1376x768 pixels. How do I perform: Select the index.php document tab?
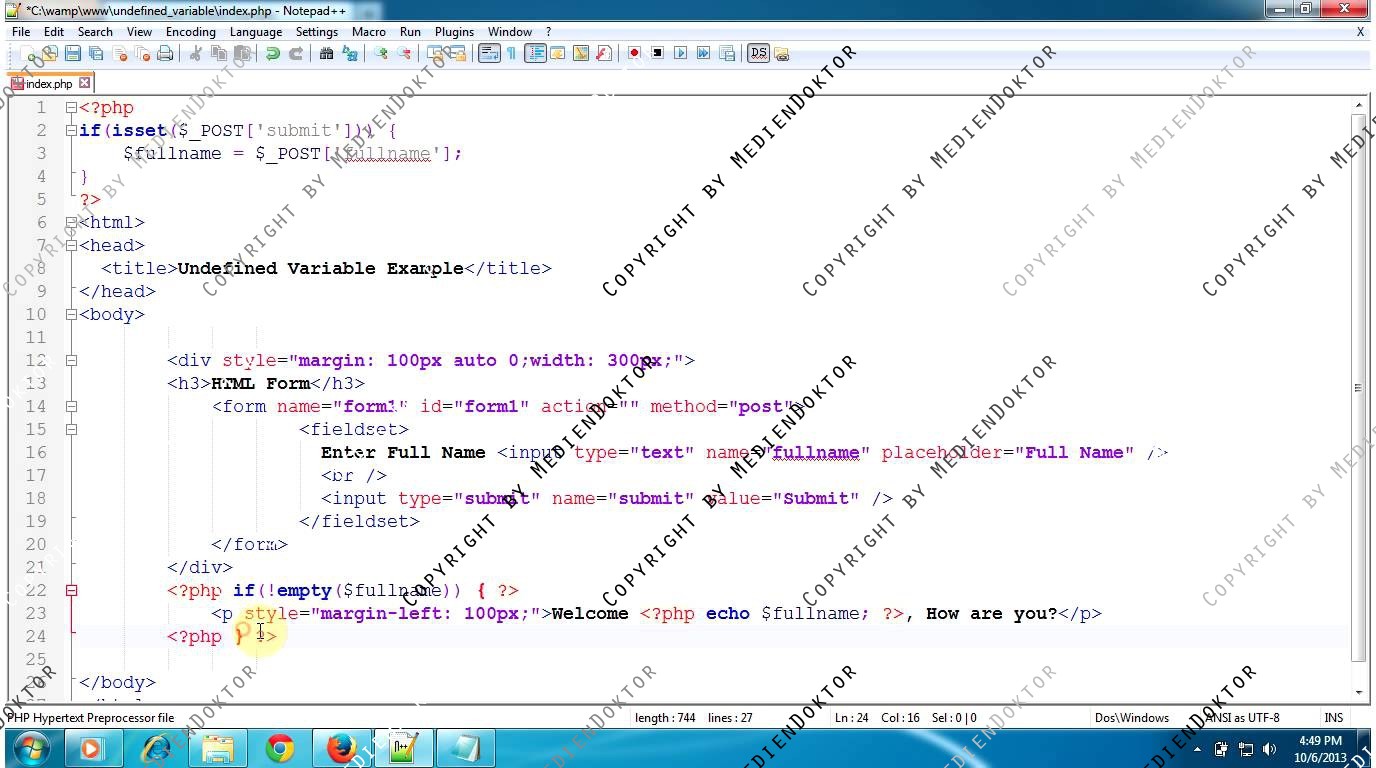coord(50,84)
